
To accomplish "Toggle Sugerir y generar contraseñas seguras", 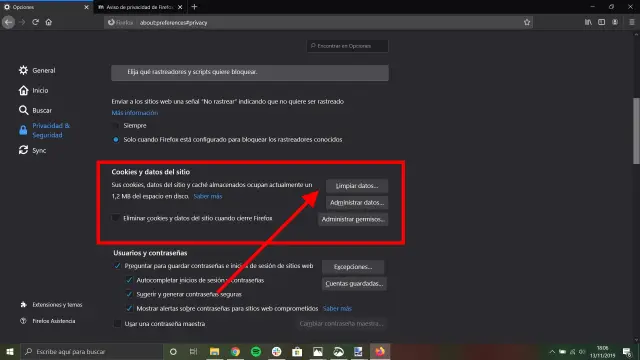I will (x=129, y=294).
